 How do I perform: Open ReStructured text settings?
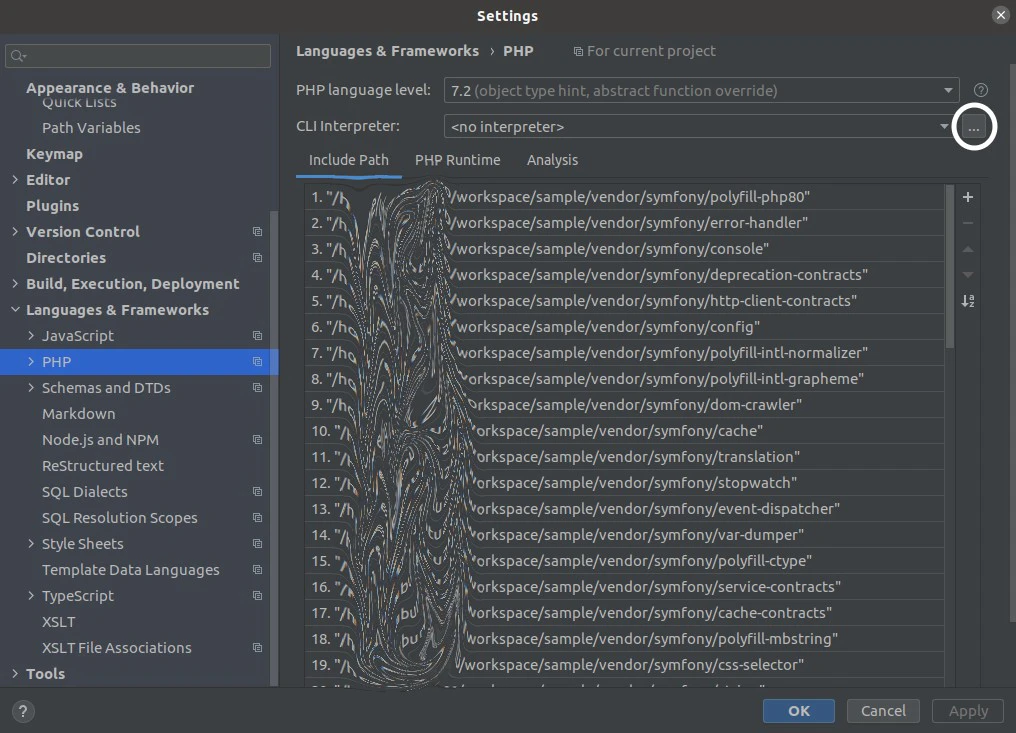[102, 465]
